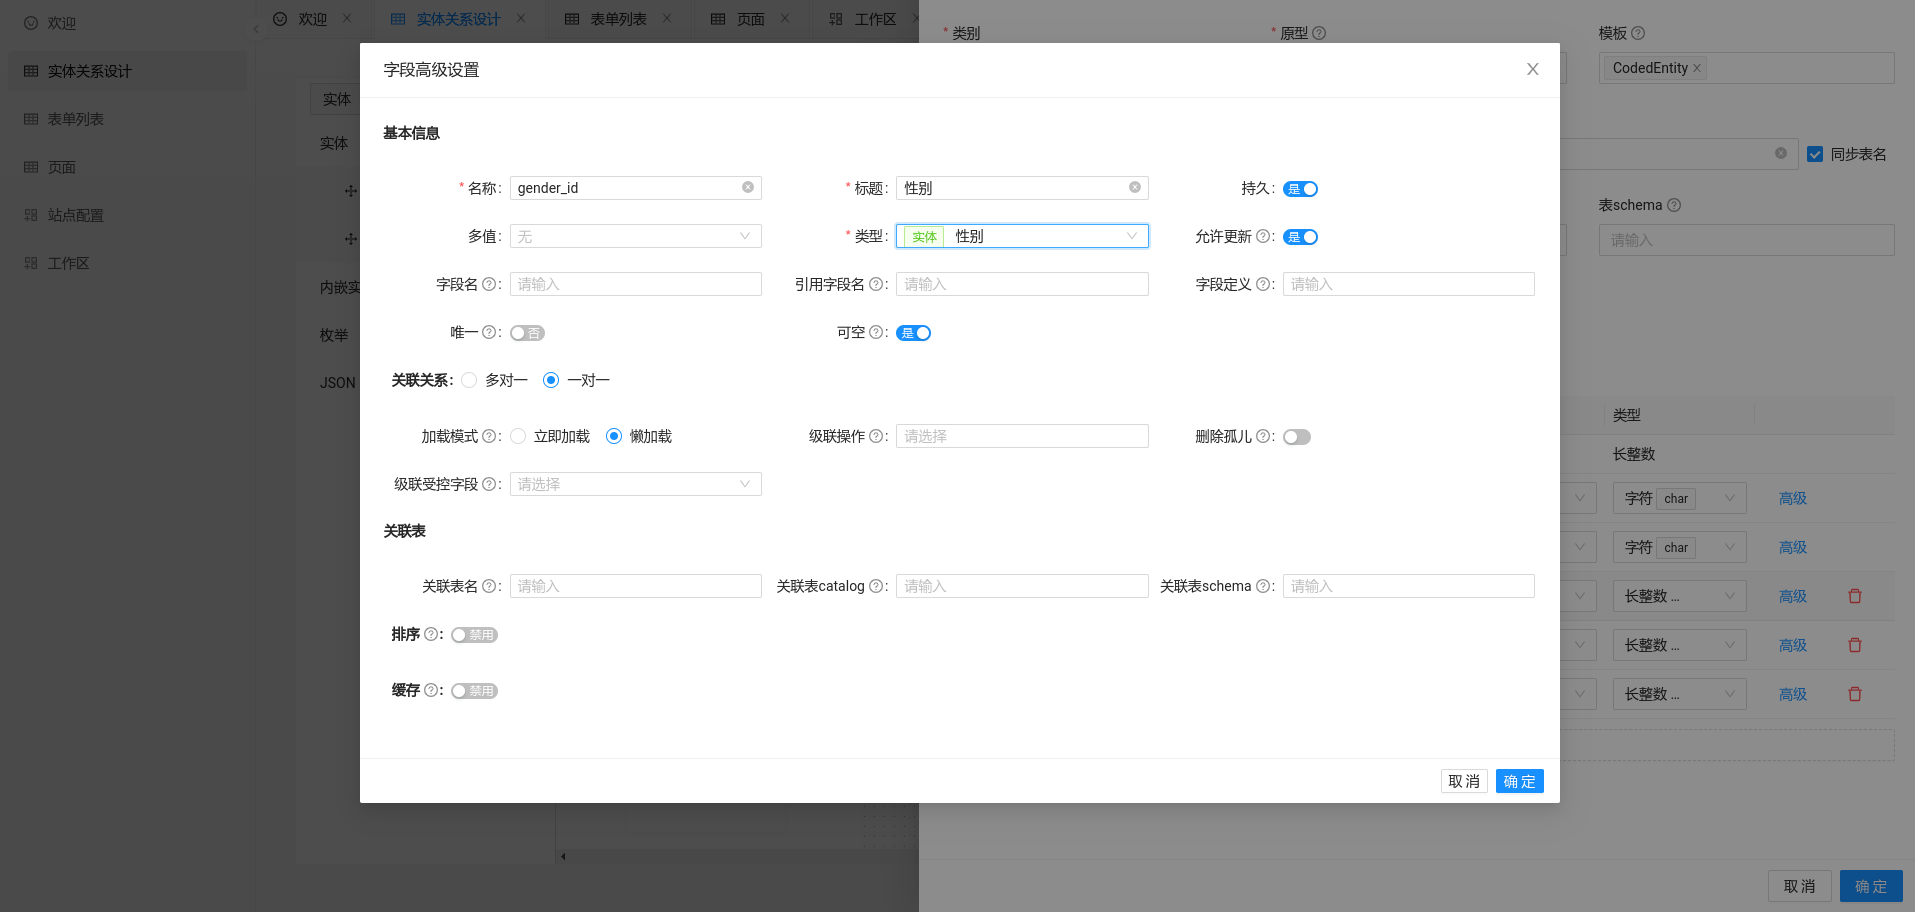Focus the 字段名 input field
This screenshot has height=912, width=1915.
(x=636, y=284)
